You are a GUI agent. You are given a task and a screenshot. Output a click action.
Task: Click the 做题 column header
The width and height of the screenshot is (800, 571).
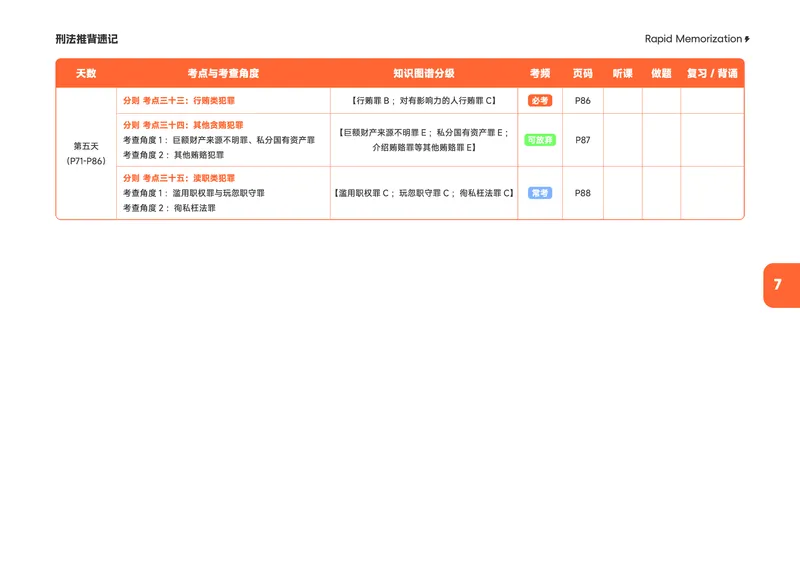661,73
